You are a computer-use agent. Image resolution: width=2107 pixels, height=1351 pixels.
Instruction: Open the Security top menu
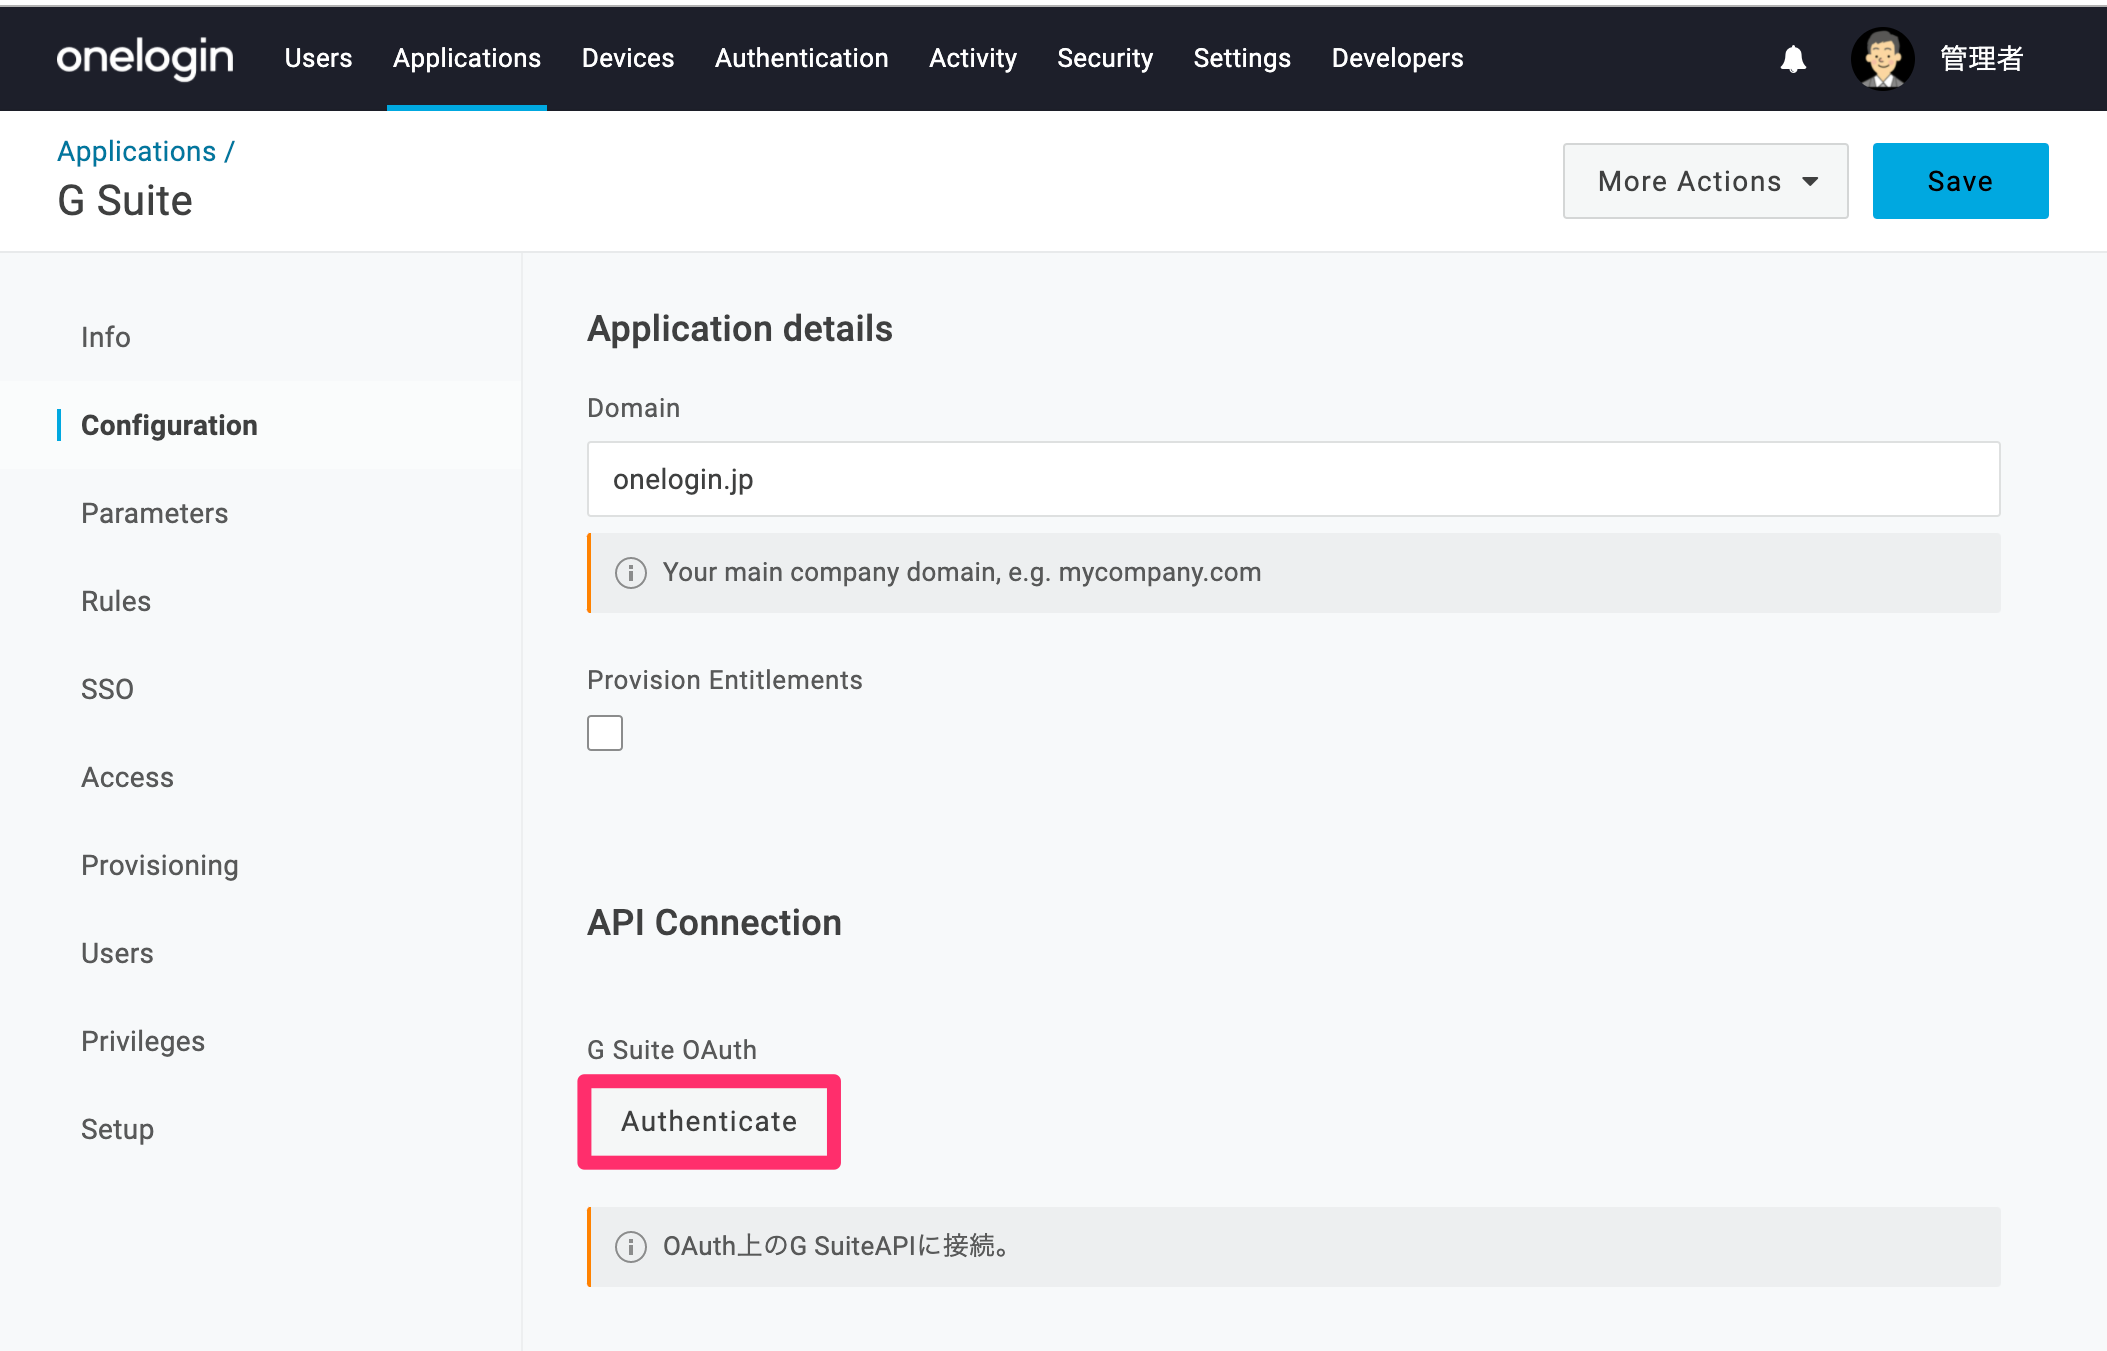pos(1105,59)
